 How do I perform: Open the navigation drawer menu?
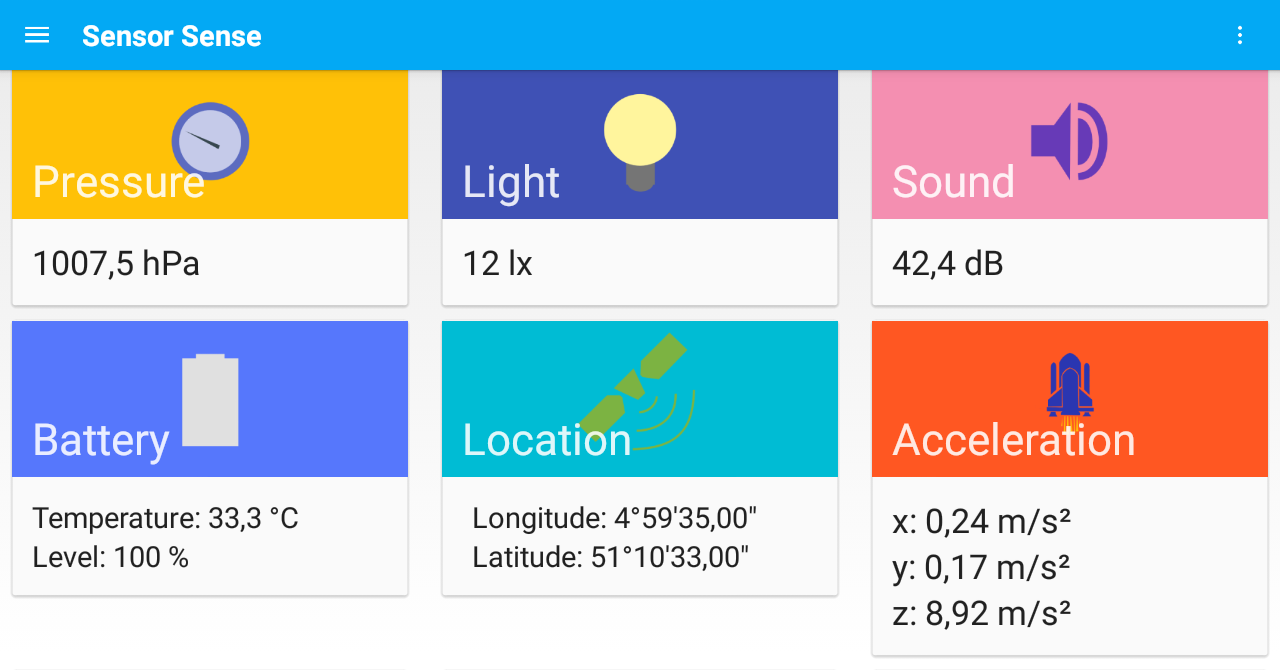tap(37, 35)
